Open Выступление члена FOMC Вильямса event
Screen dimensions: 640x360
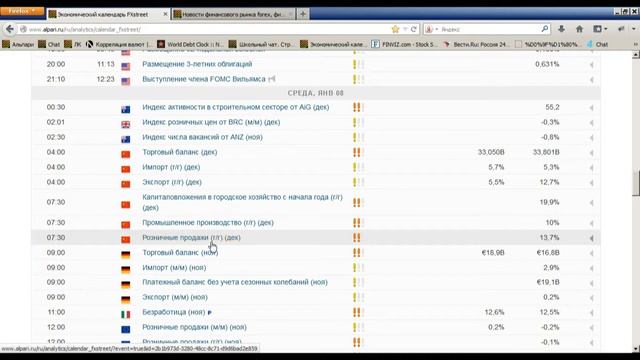[204, 79]
